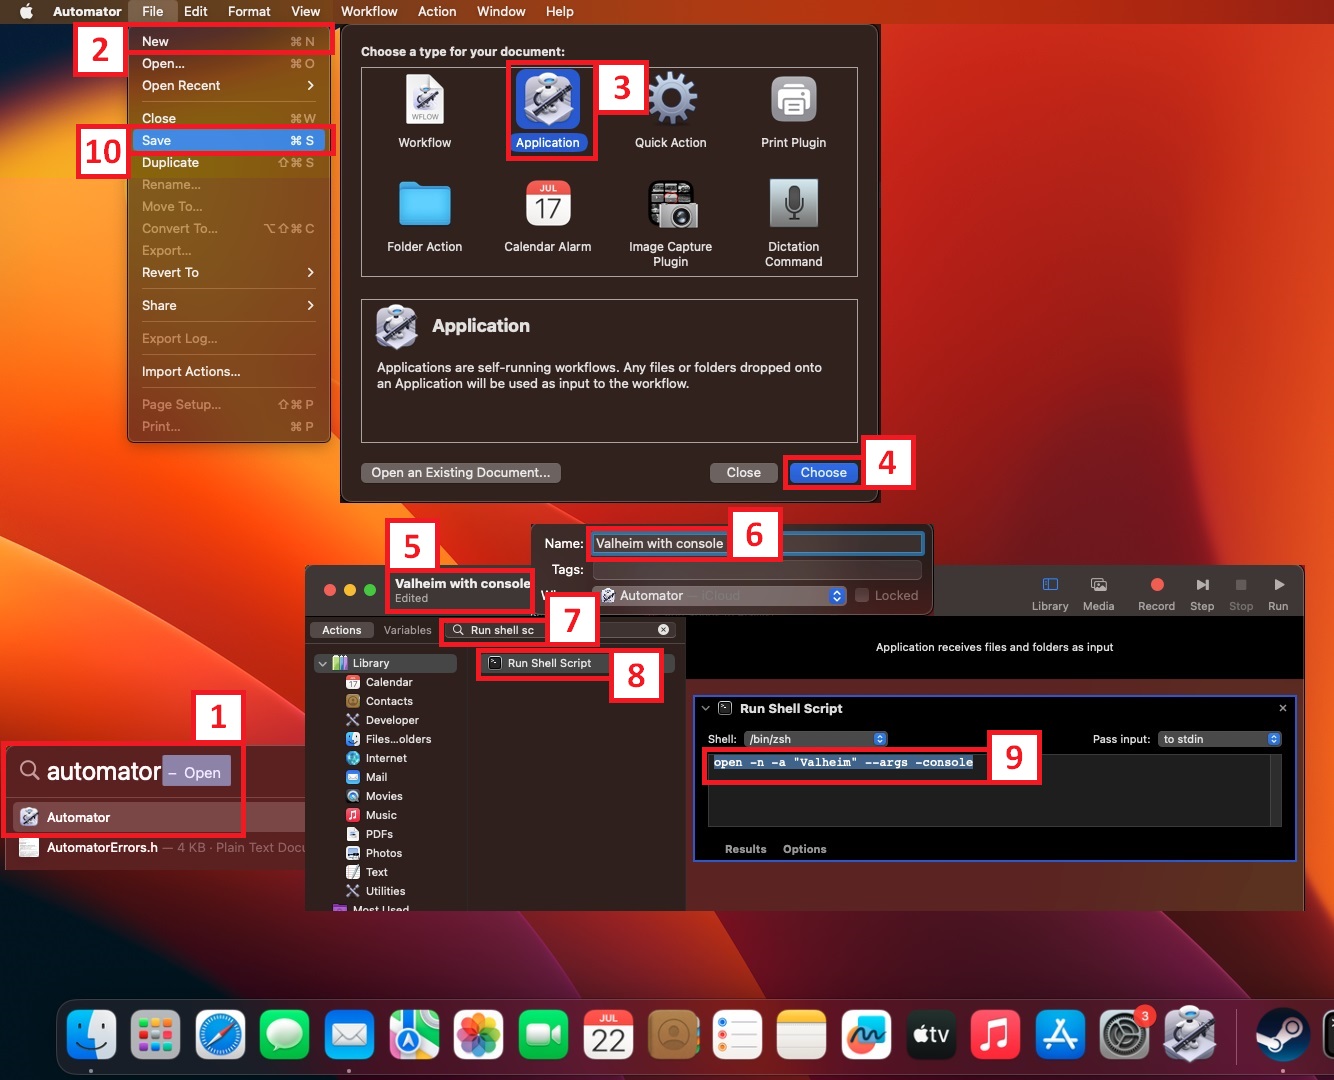Select the Dictation Command microphone icon

coord(794,203)
